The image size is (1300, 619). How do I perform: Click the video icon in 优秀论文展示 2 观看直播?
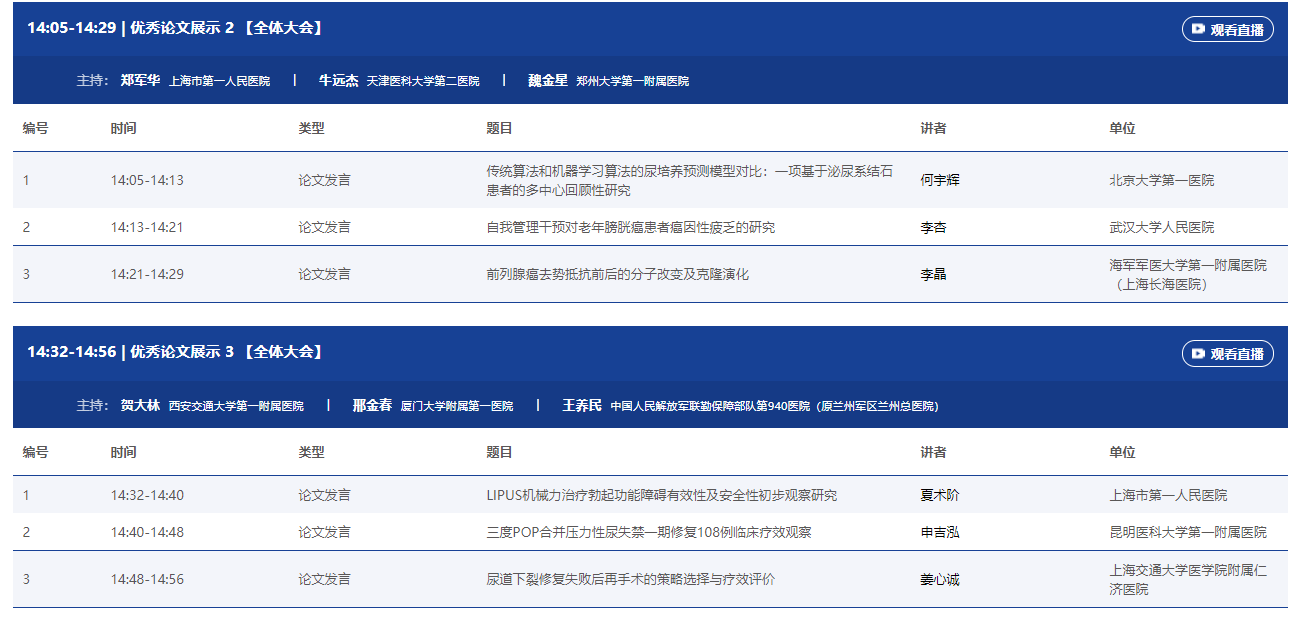[1197, 29]
